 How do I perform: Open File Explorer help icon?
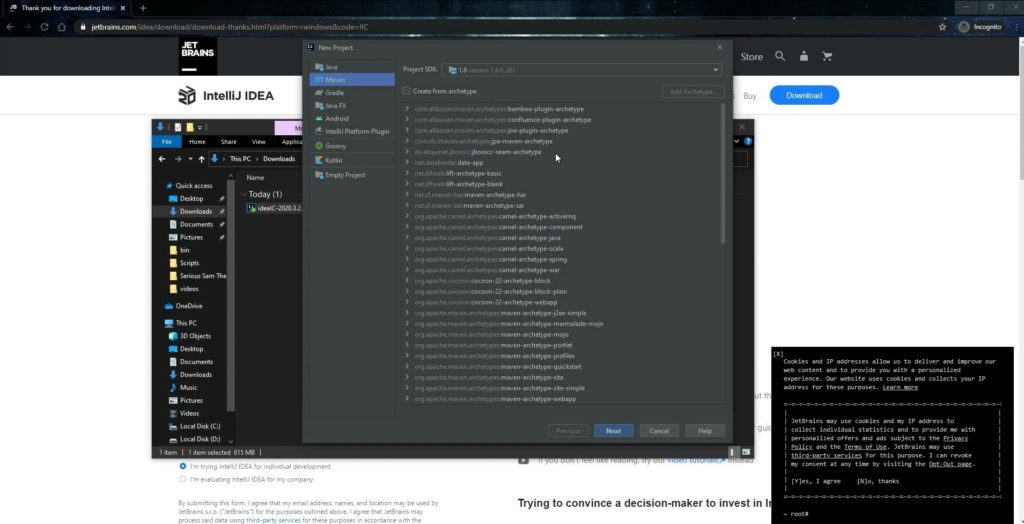coord(748,141)
